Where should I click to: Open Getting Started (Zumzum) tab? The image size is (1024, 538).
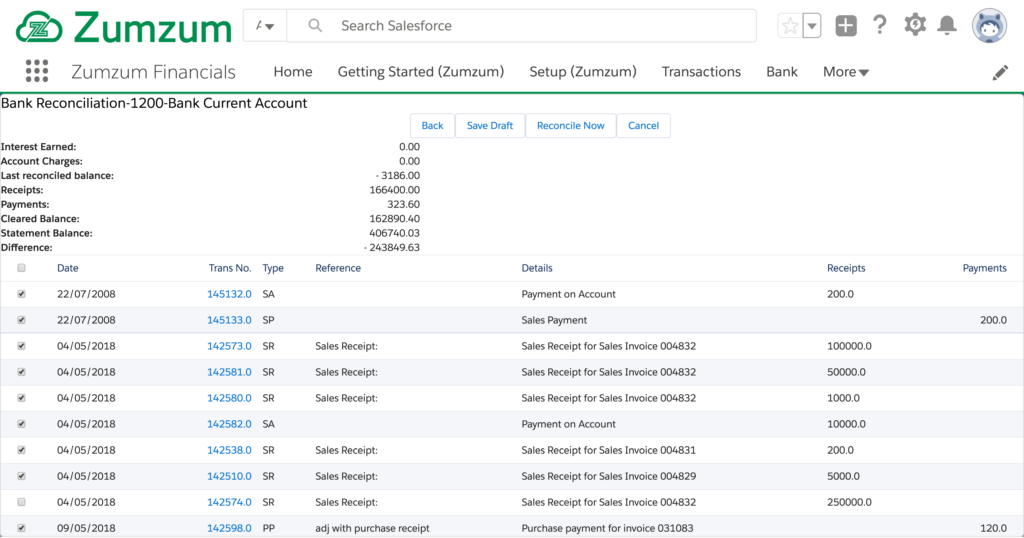pos(421,72)
